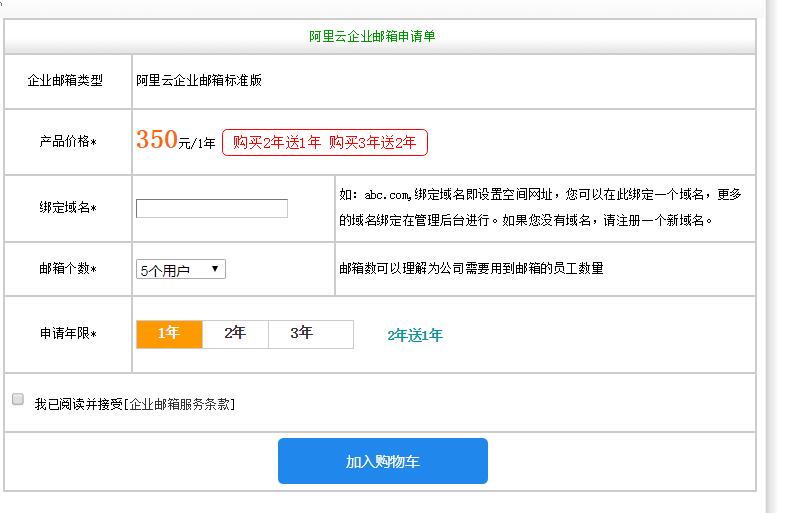Click the 阿里云企业邮箱标准版 product type text

pyautogui.click(x=199, y=80)
